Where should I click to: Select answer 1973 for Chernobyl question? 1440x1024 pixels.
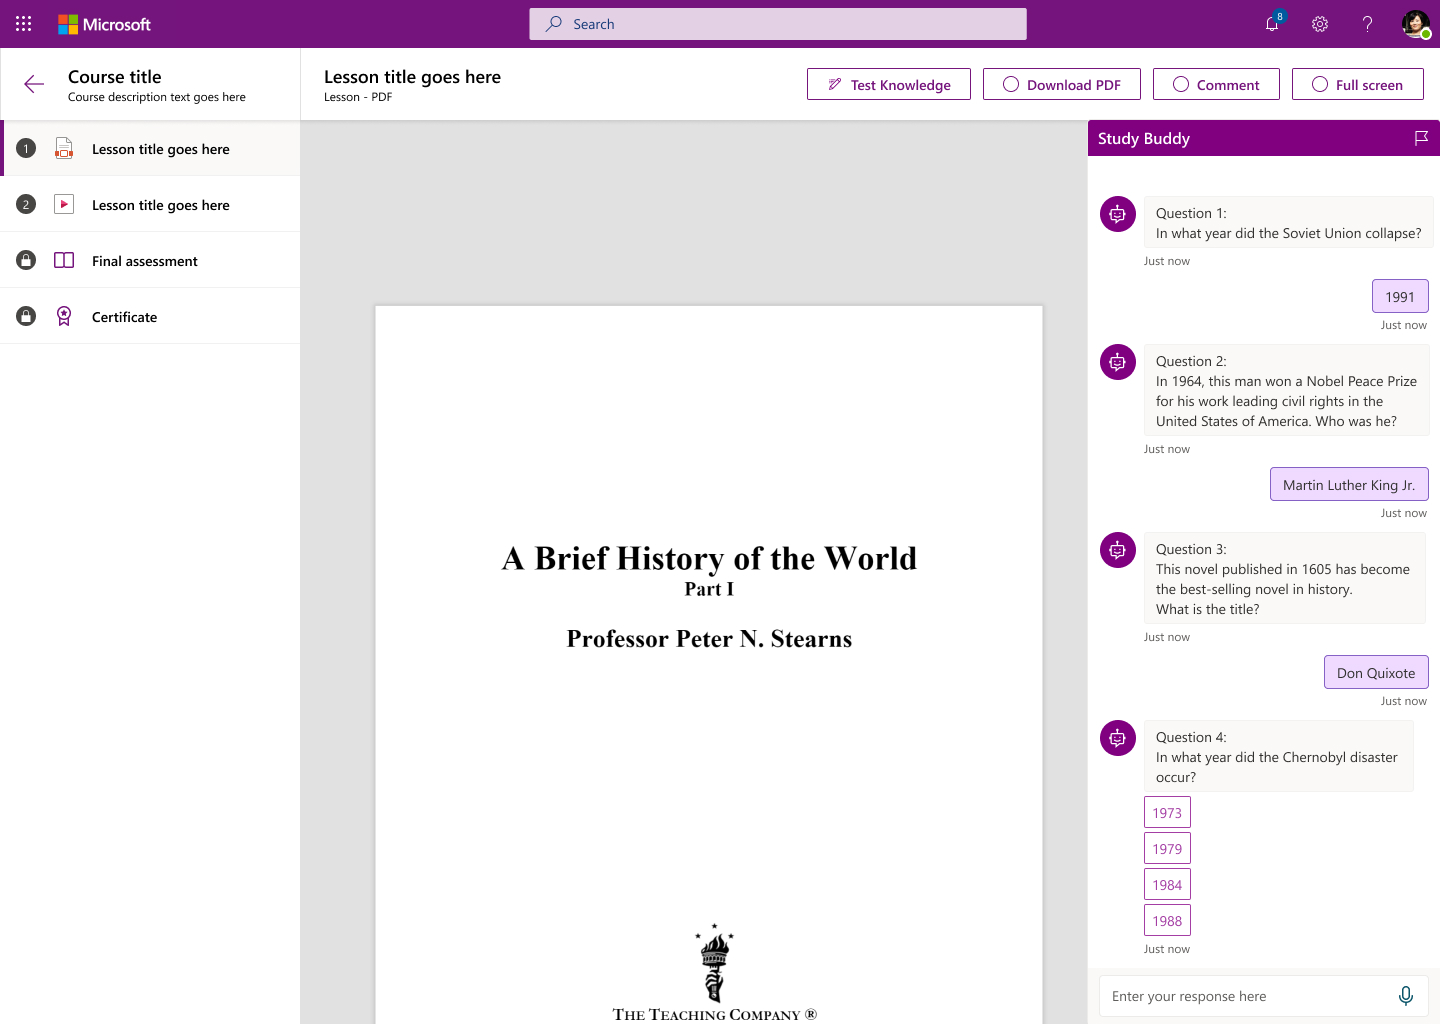[x=1167, y=813]
